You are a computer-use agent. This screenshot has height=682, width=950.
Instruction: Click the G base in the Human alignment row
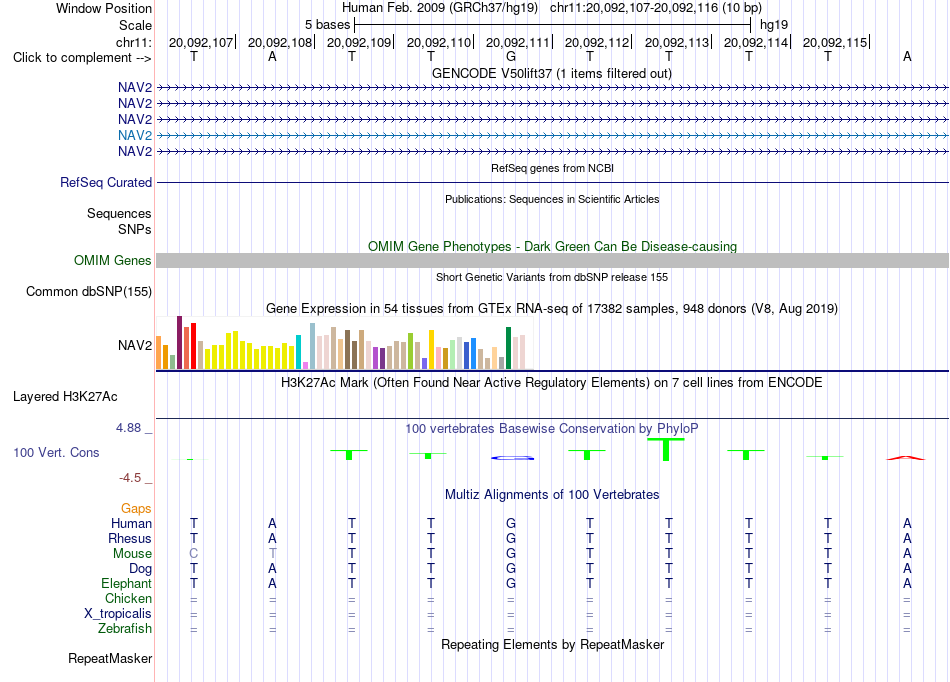511,523
